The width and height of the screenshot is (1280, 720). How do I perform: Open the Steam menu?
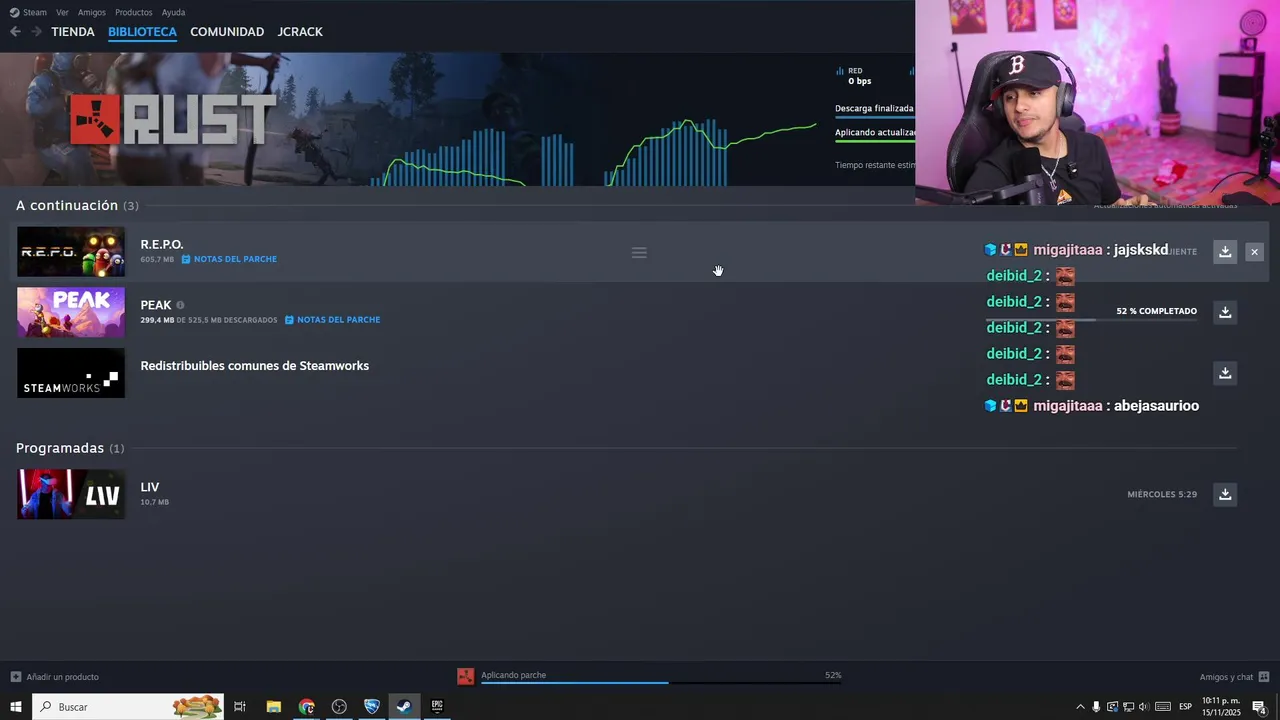pyautogui.click(x=29, y=12)
